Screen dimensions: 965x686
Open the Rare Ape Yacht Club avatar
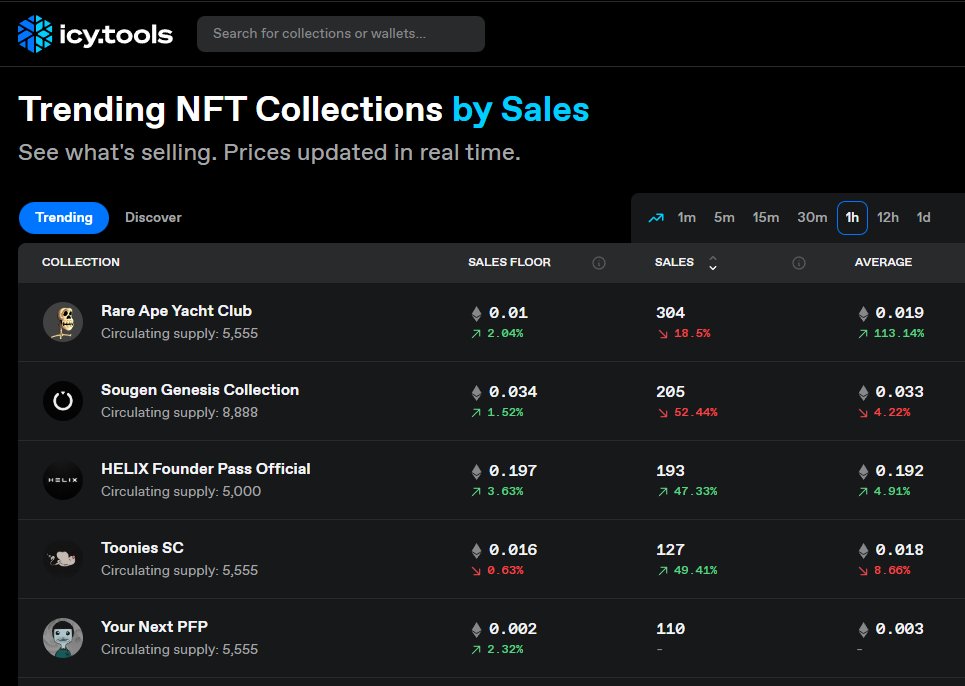tap(63, 322)
